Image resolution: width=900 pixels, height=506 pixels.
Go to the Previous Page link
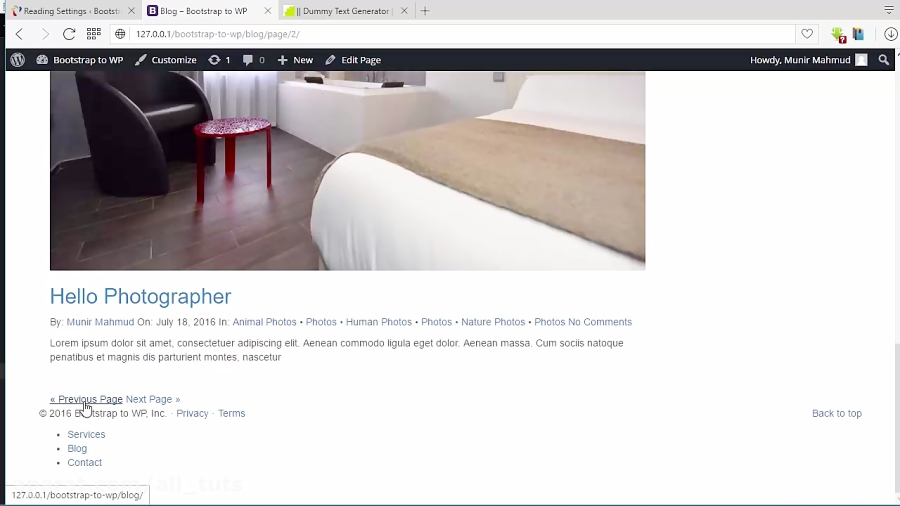click(x=86, y=399)
